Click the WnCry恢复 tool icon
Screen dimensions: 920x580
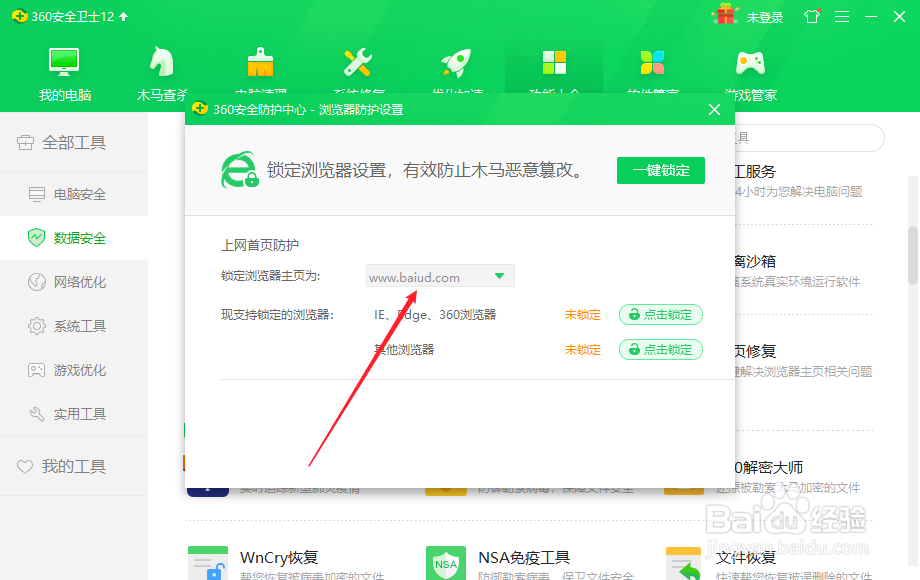click(208, 564)
